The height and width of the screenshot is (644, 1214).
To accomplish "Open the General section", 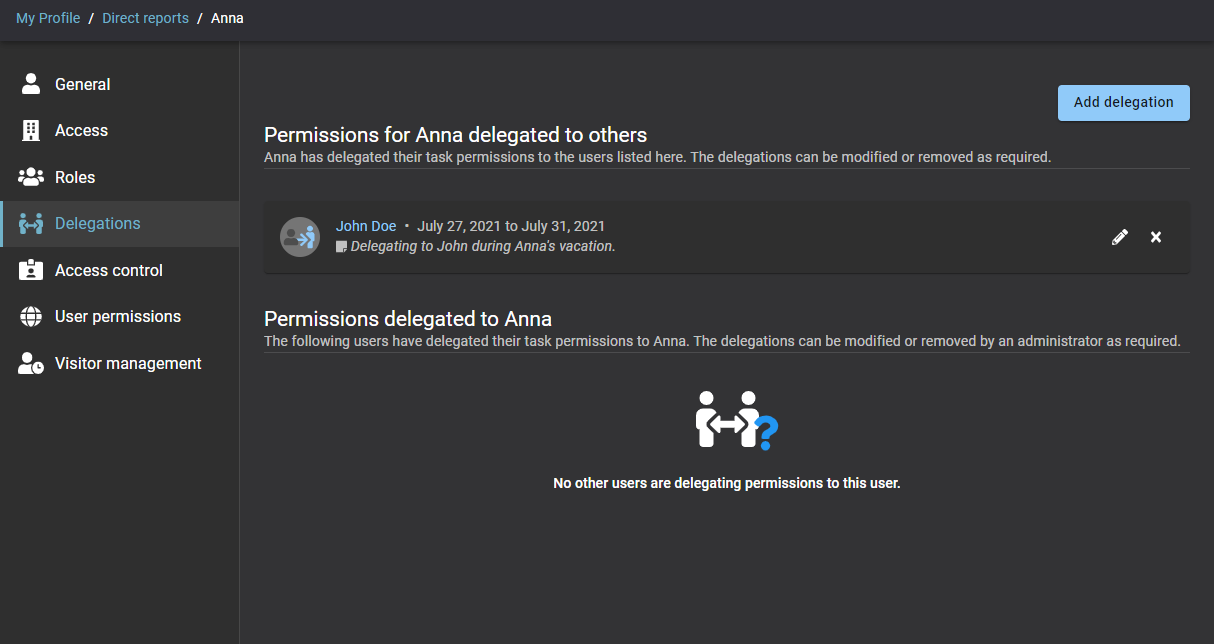I will click(120, 84).
